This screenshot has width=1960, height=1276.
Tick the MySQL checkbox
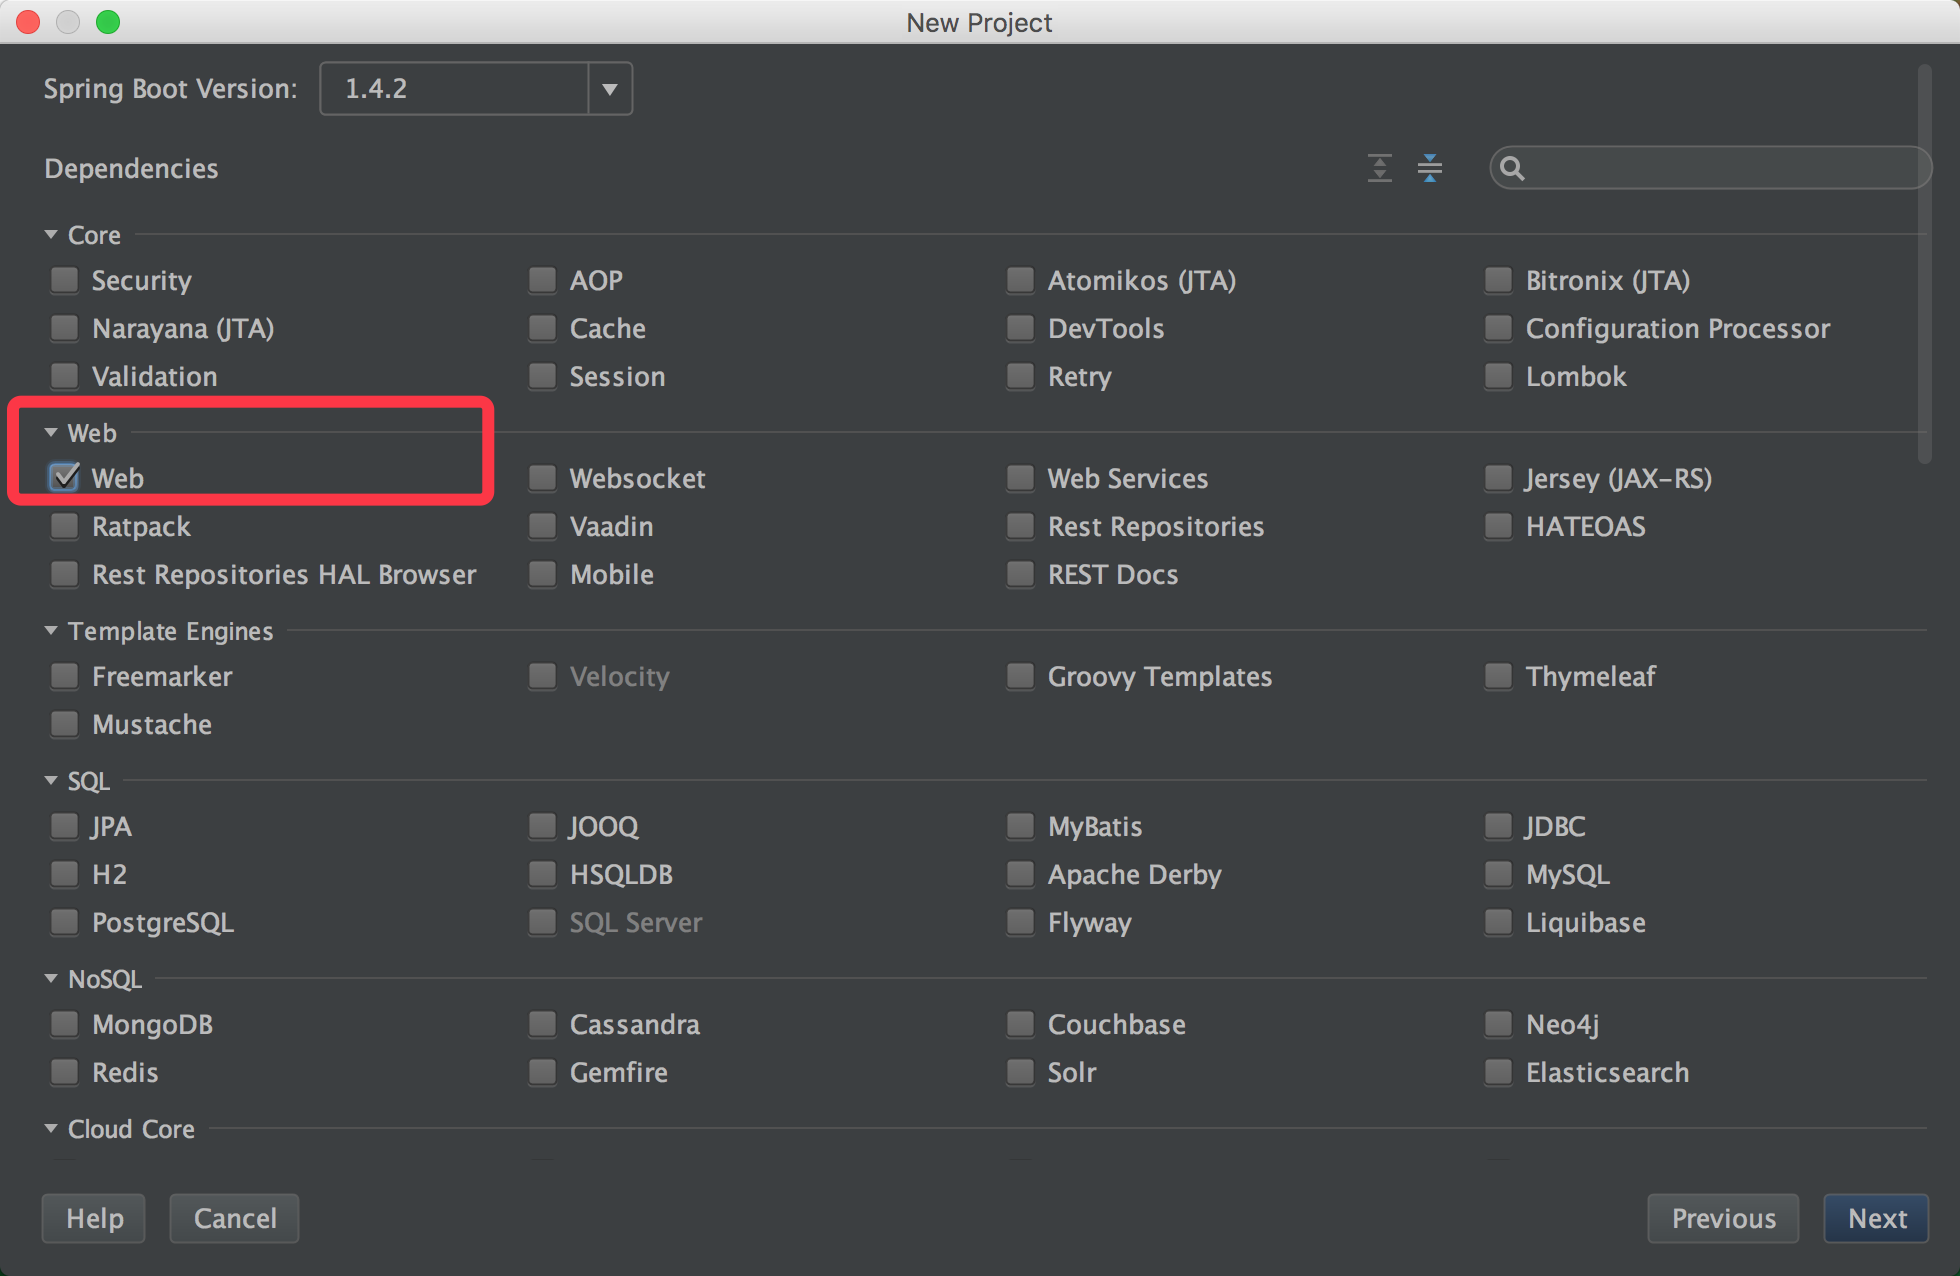tap(1499, 874)
